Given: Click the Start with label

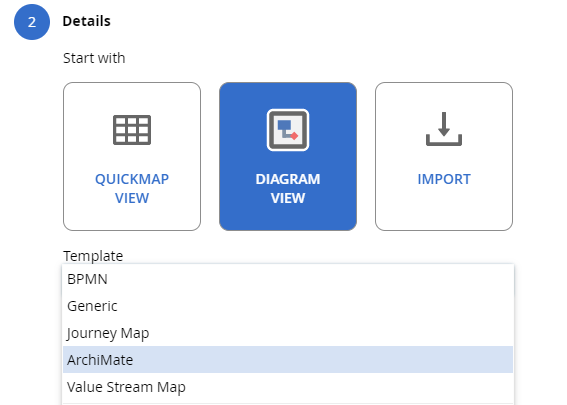Looking at the screenshot, I should (x=94, y=58).
